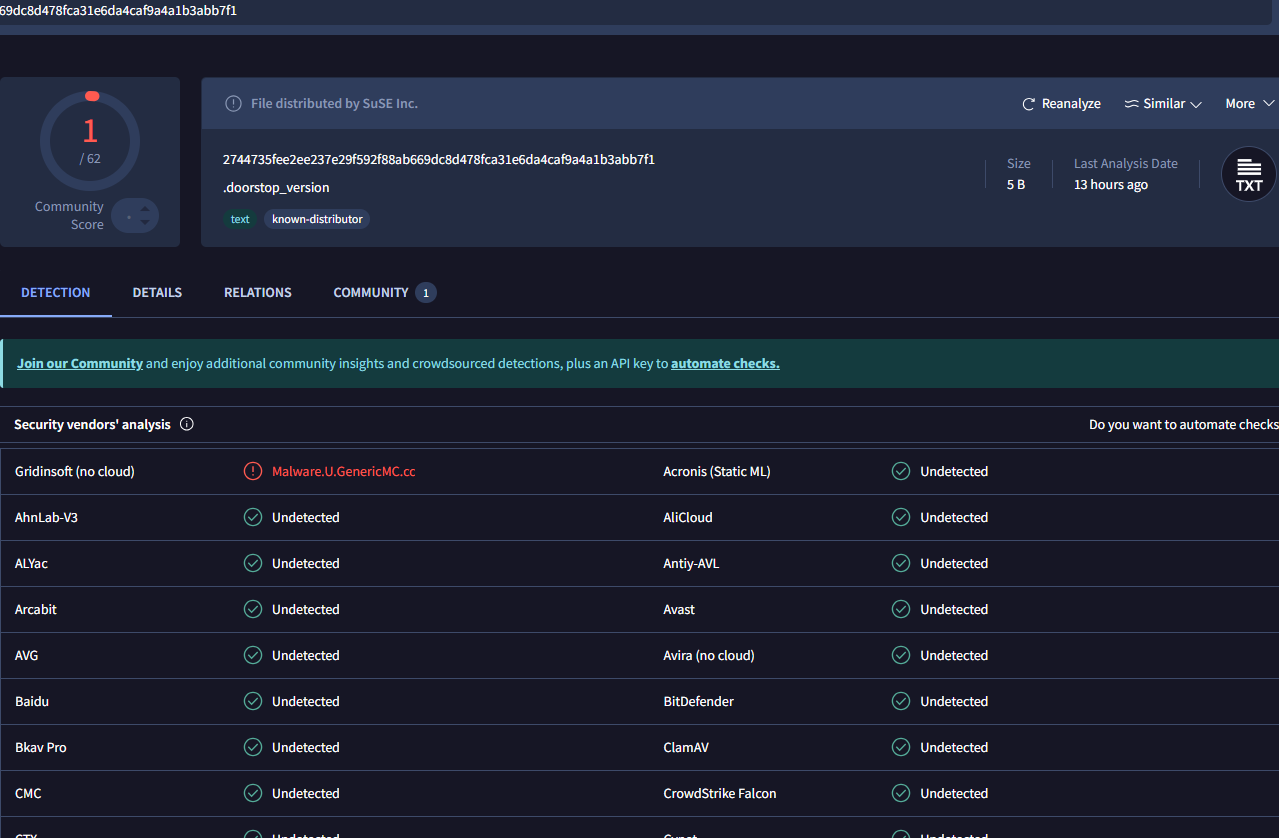Click the check icon in AVG row
The width and height of the screenshot is (1279, 838).
pos(253,655)
